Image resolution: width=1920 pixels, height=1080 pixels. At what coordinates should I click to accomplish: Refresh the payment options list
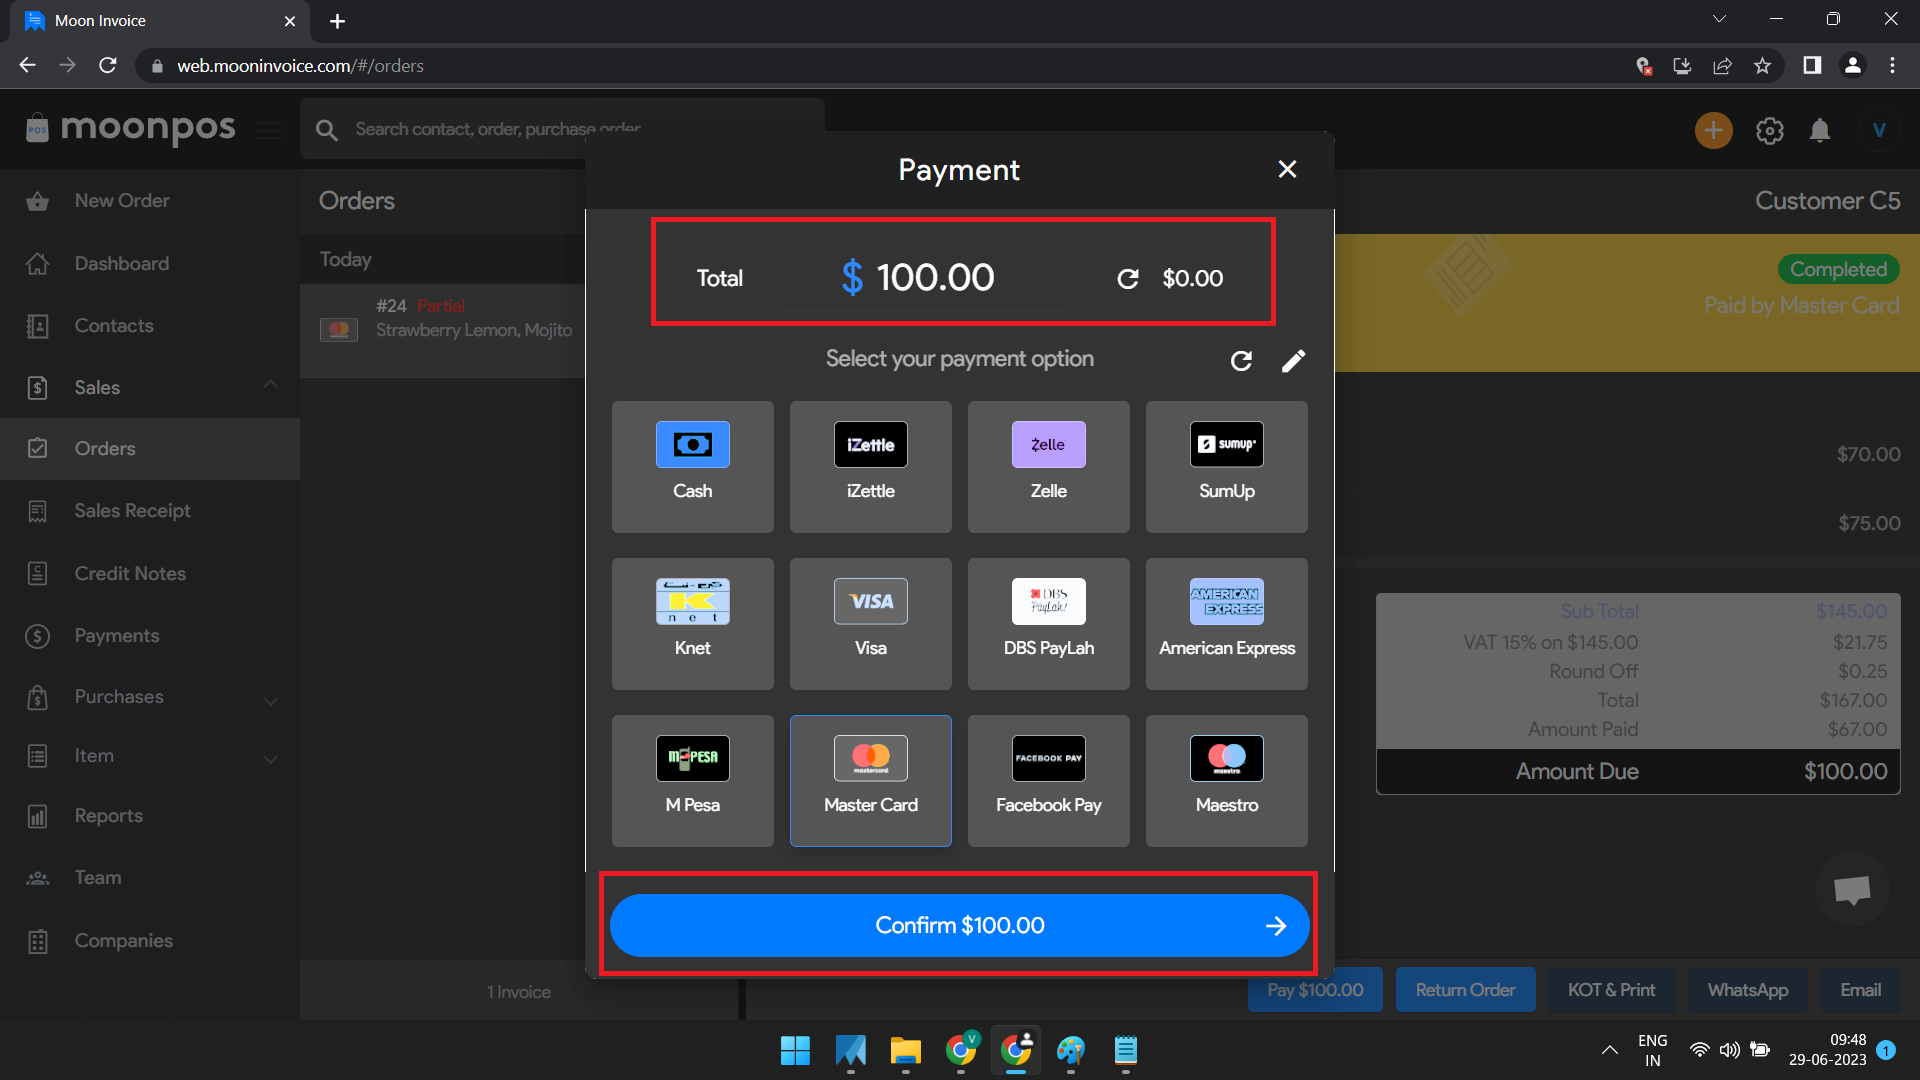click(1241, 361)
